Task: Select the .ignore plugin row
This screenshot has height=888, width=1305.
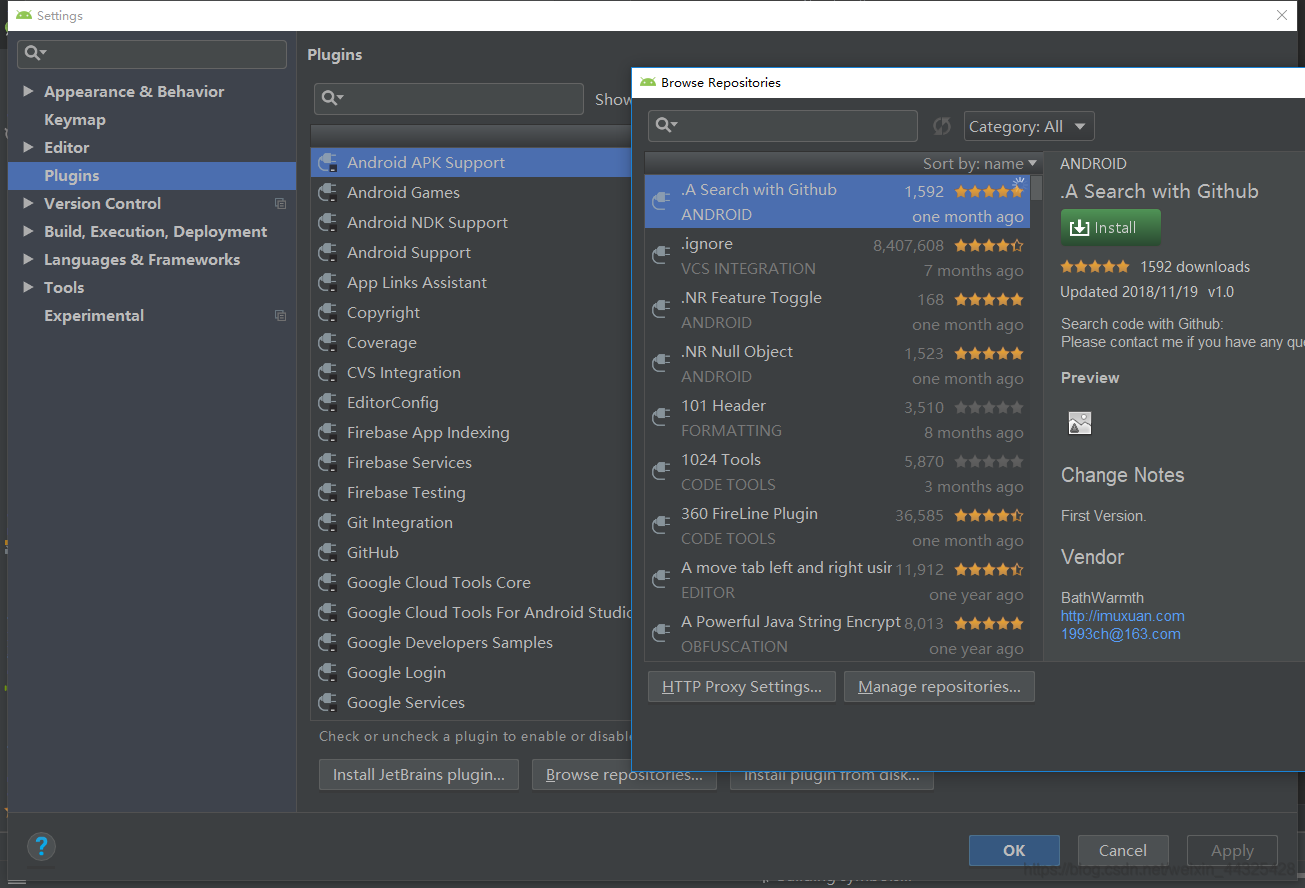Action: coord(837,256)
